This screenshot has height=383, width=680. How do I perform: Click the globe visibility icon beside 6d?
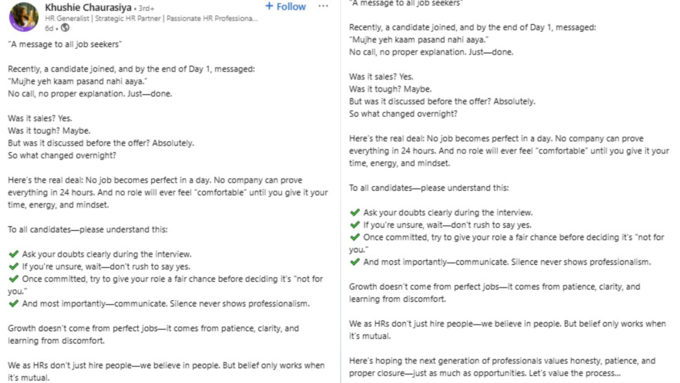click(x=65, y=28)
